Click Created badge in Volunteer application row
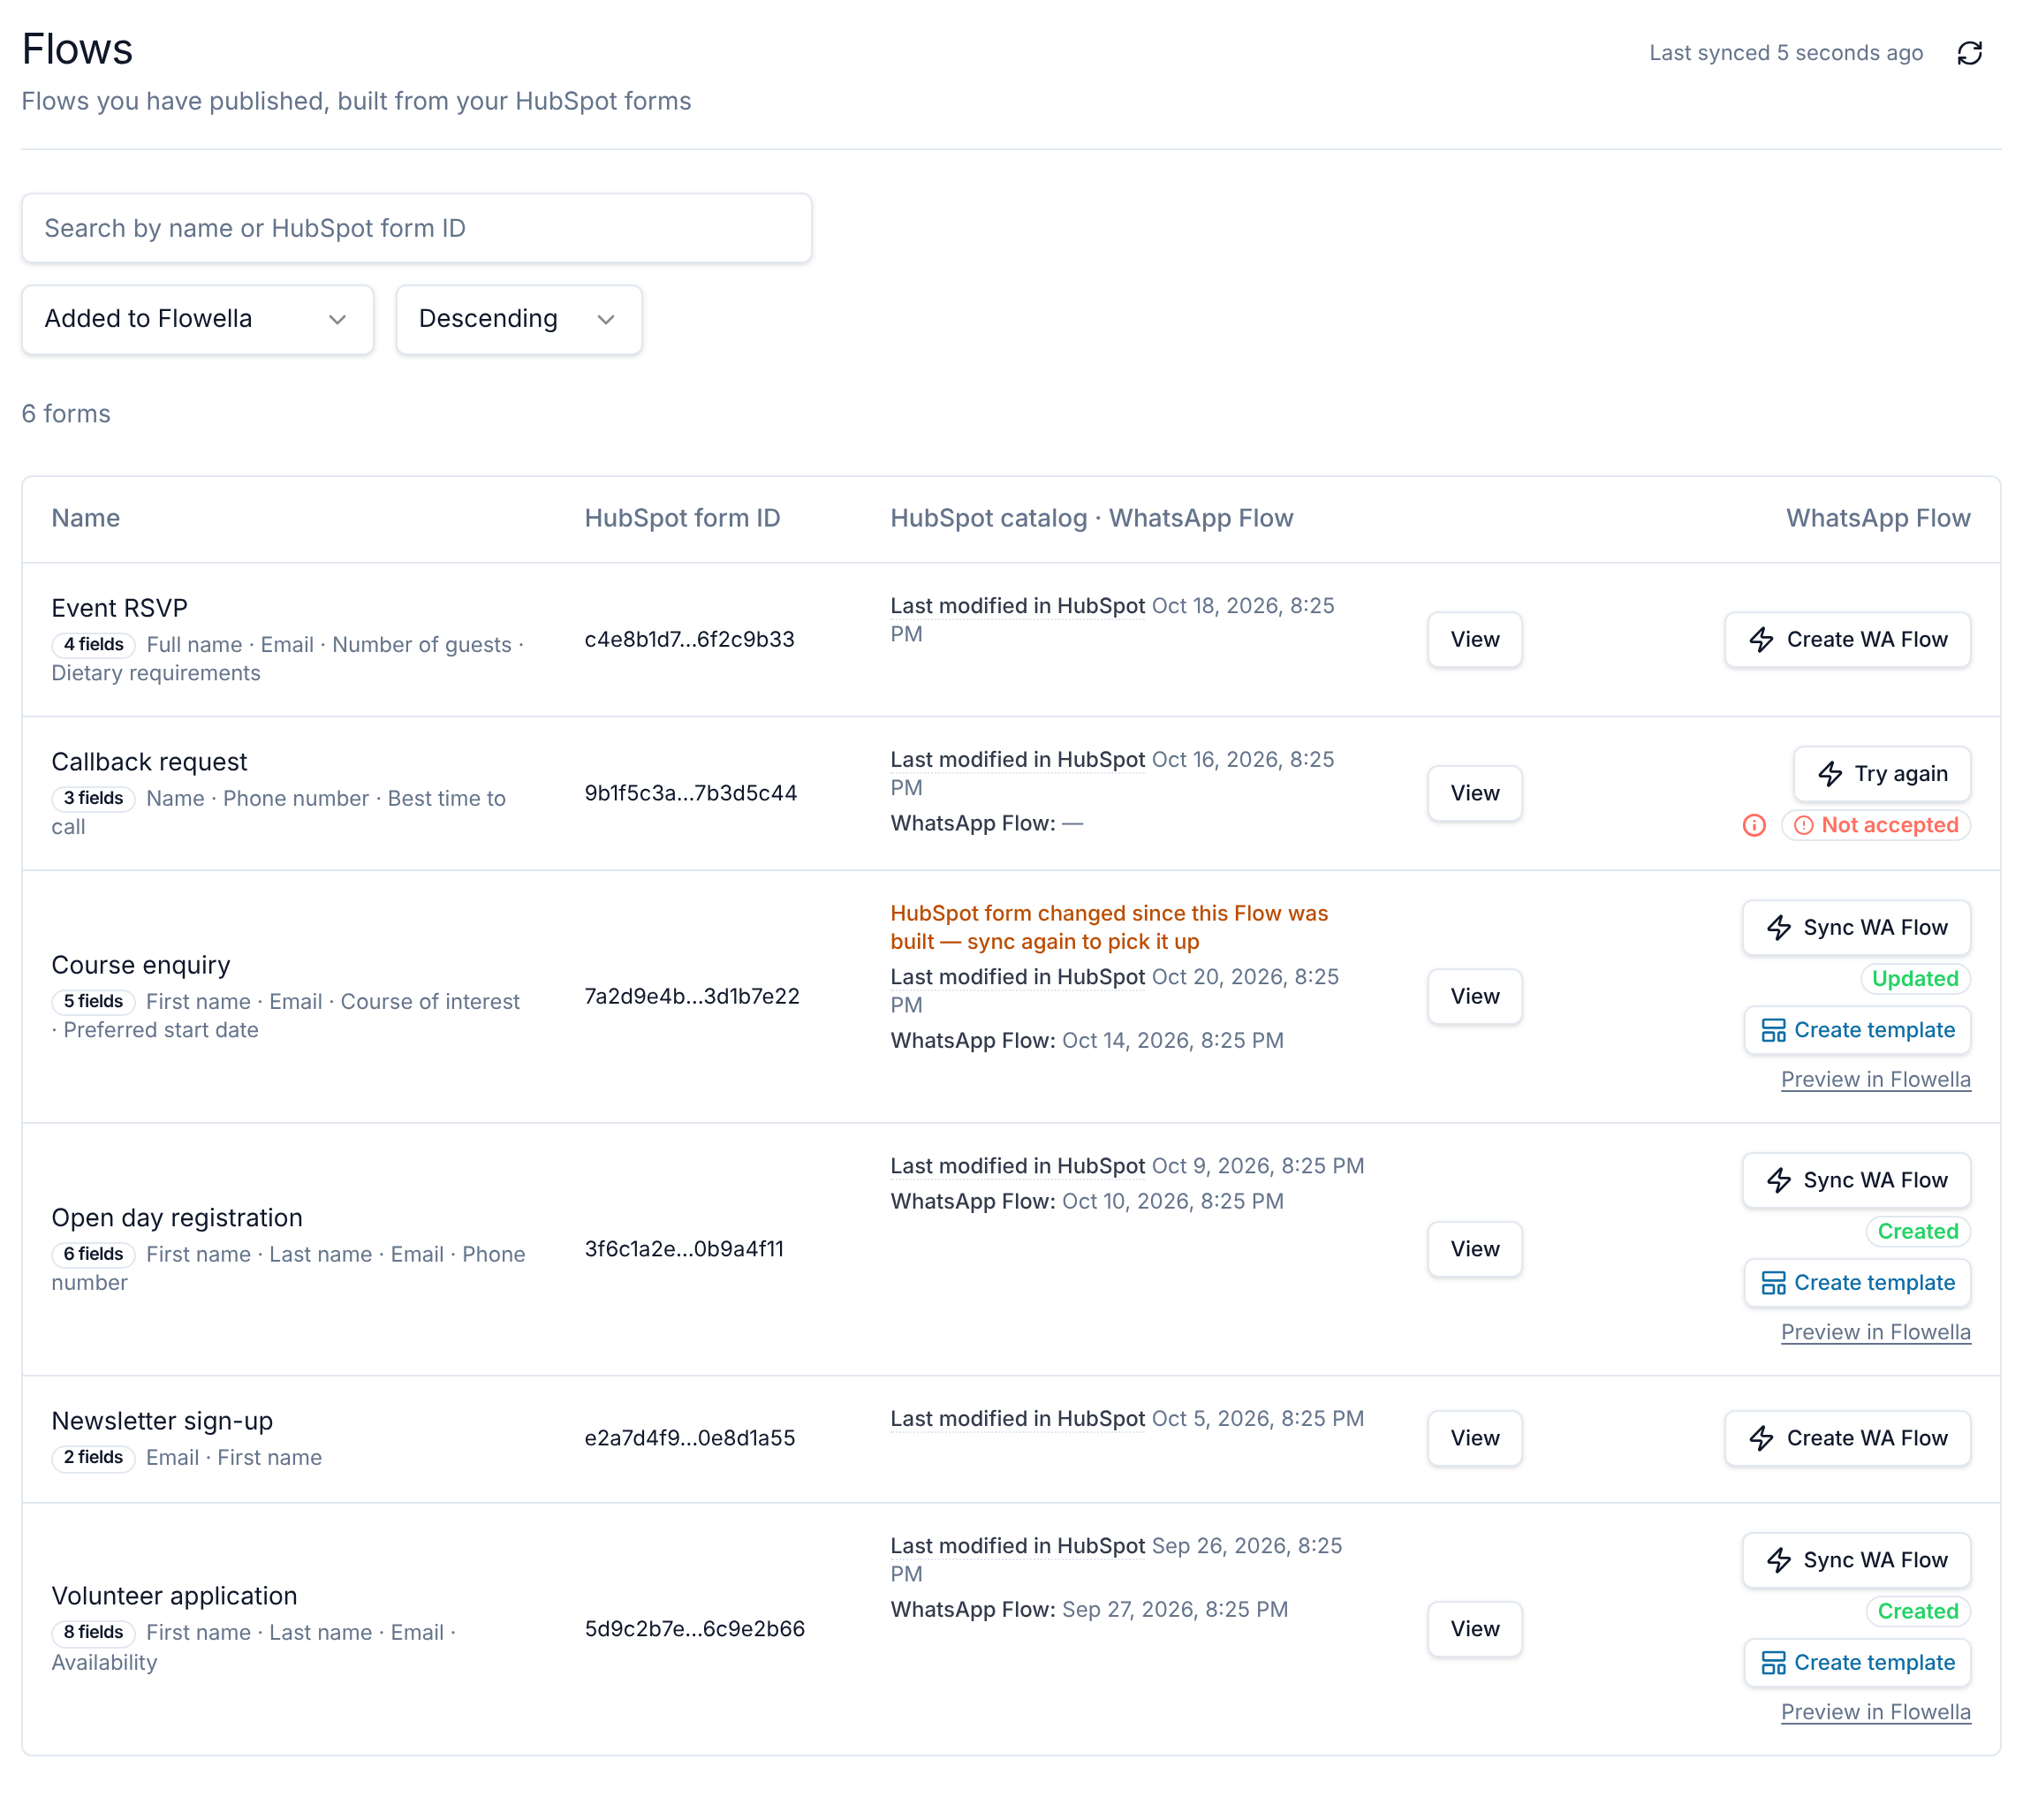2023x1820 pixels. click(1917, 1612)
